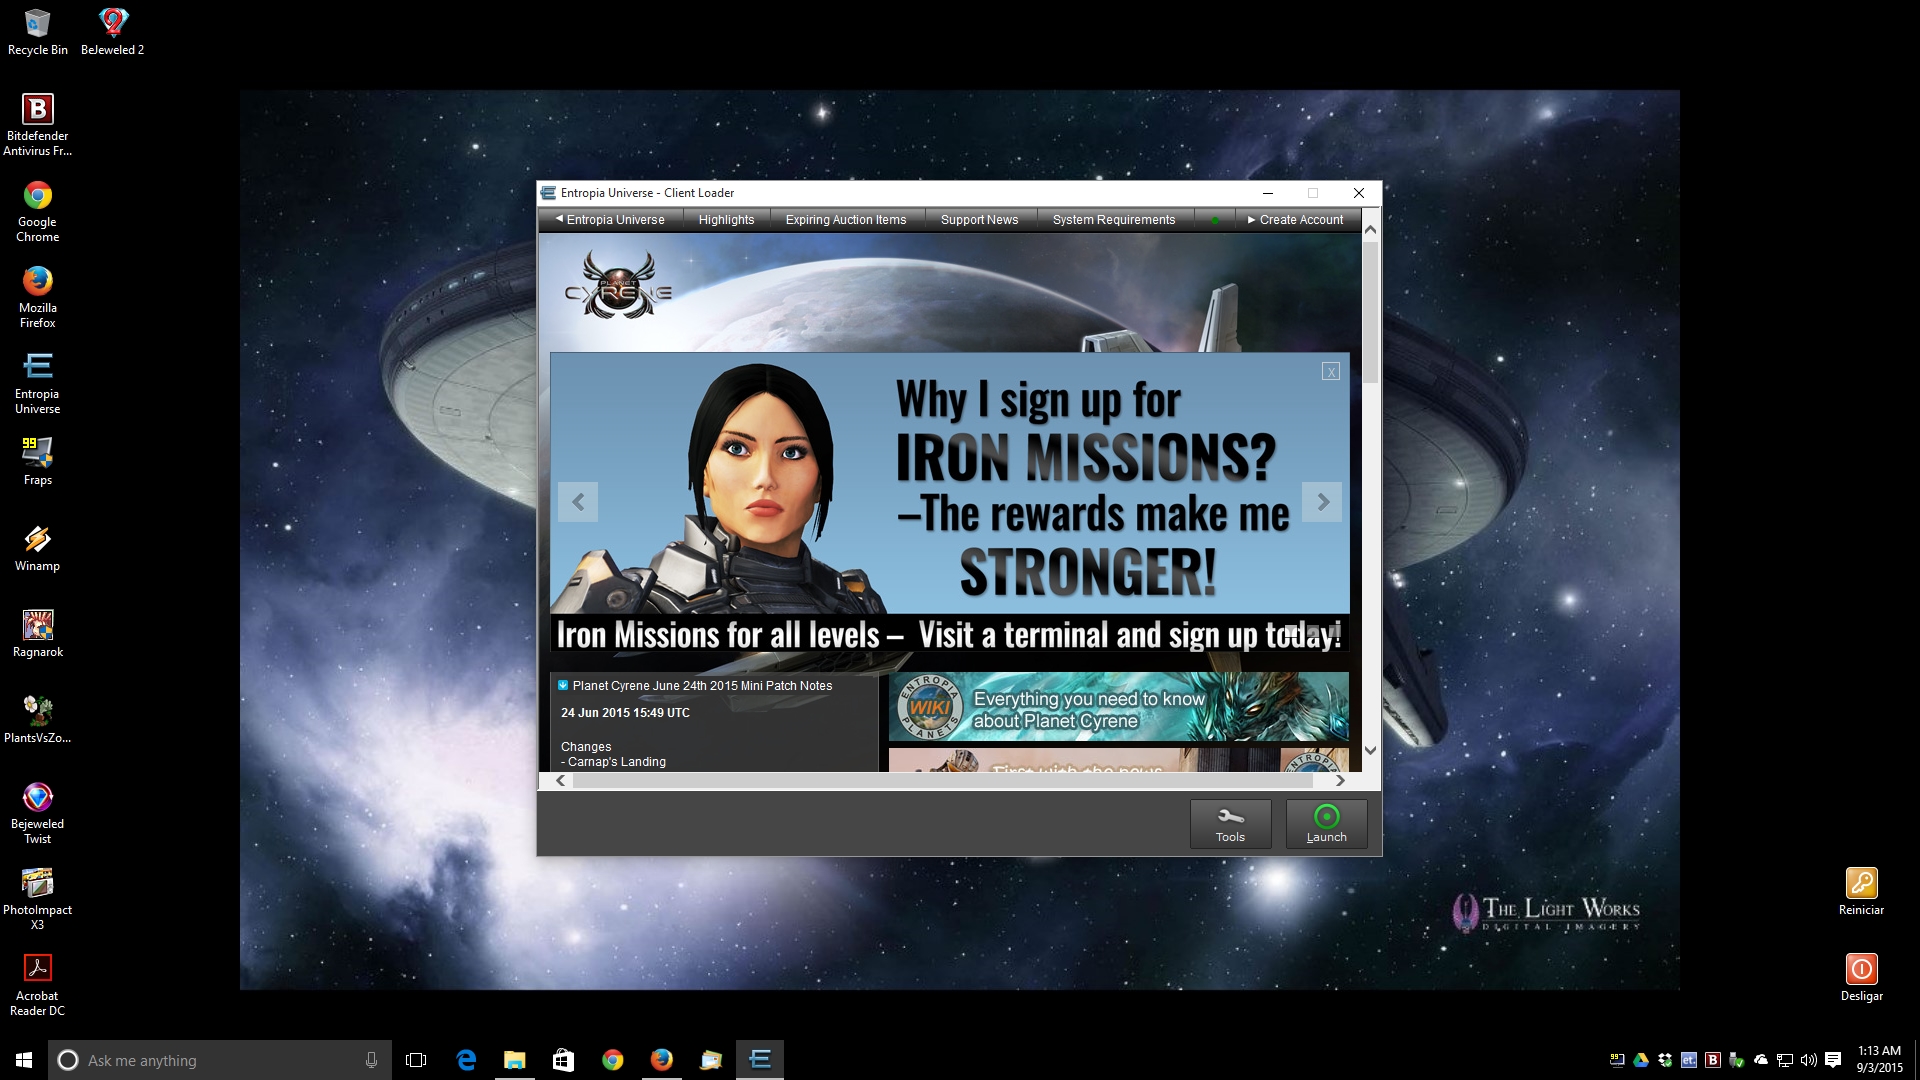Open the Tools wrench button
The width and height of the screenshot is (1920, 1080).
[x=1230, y=824]
